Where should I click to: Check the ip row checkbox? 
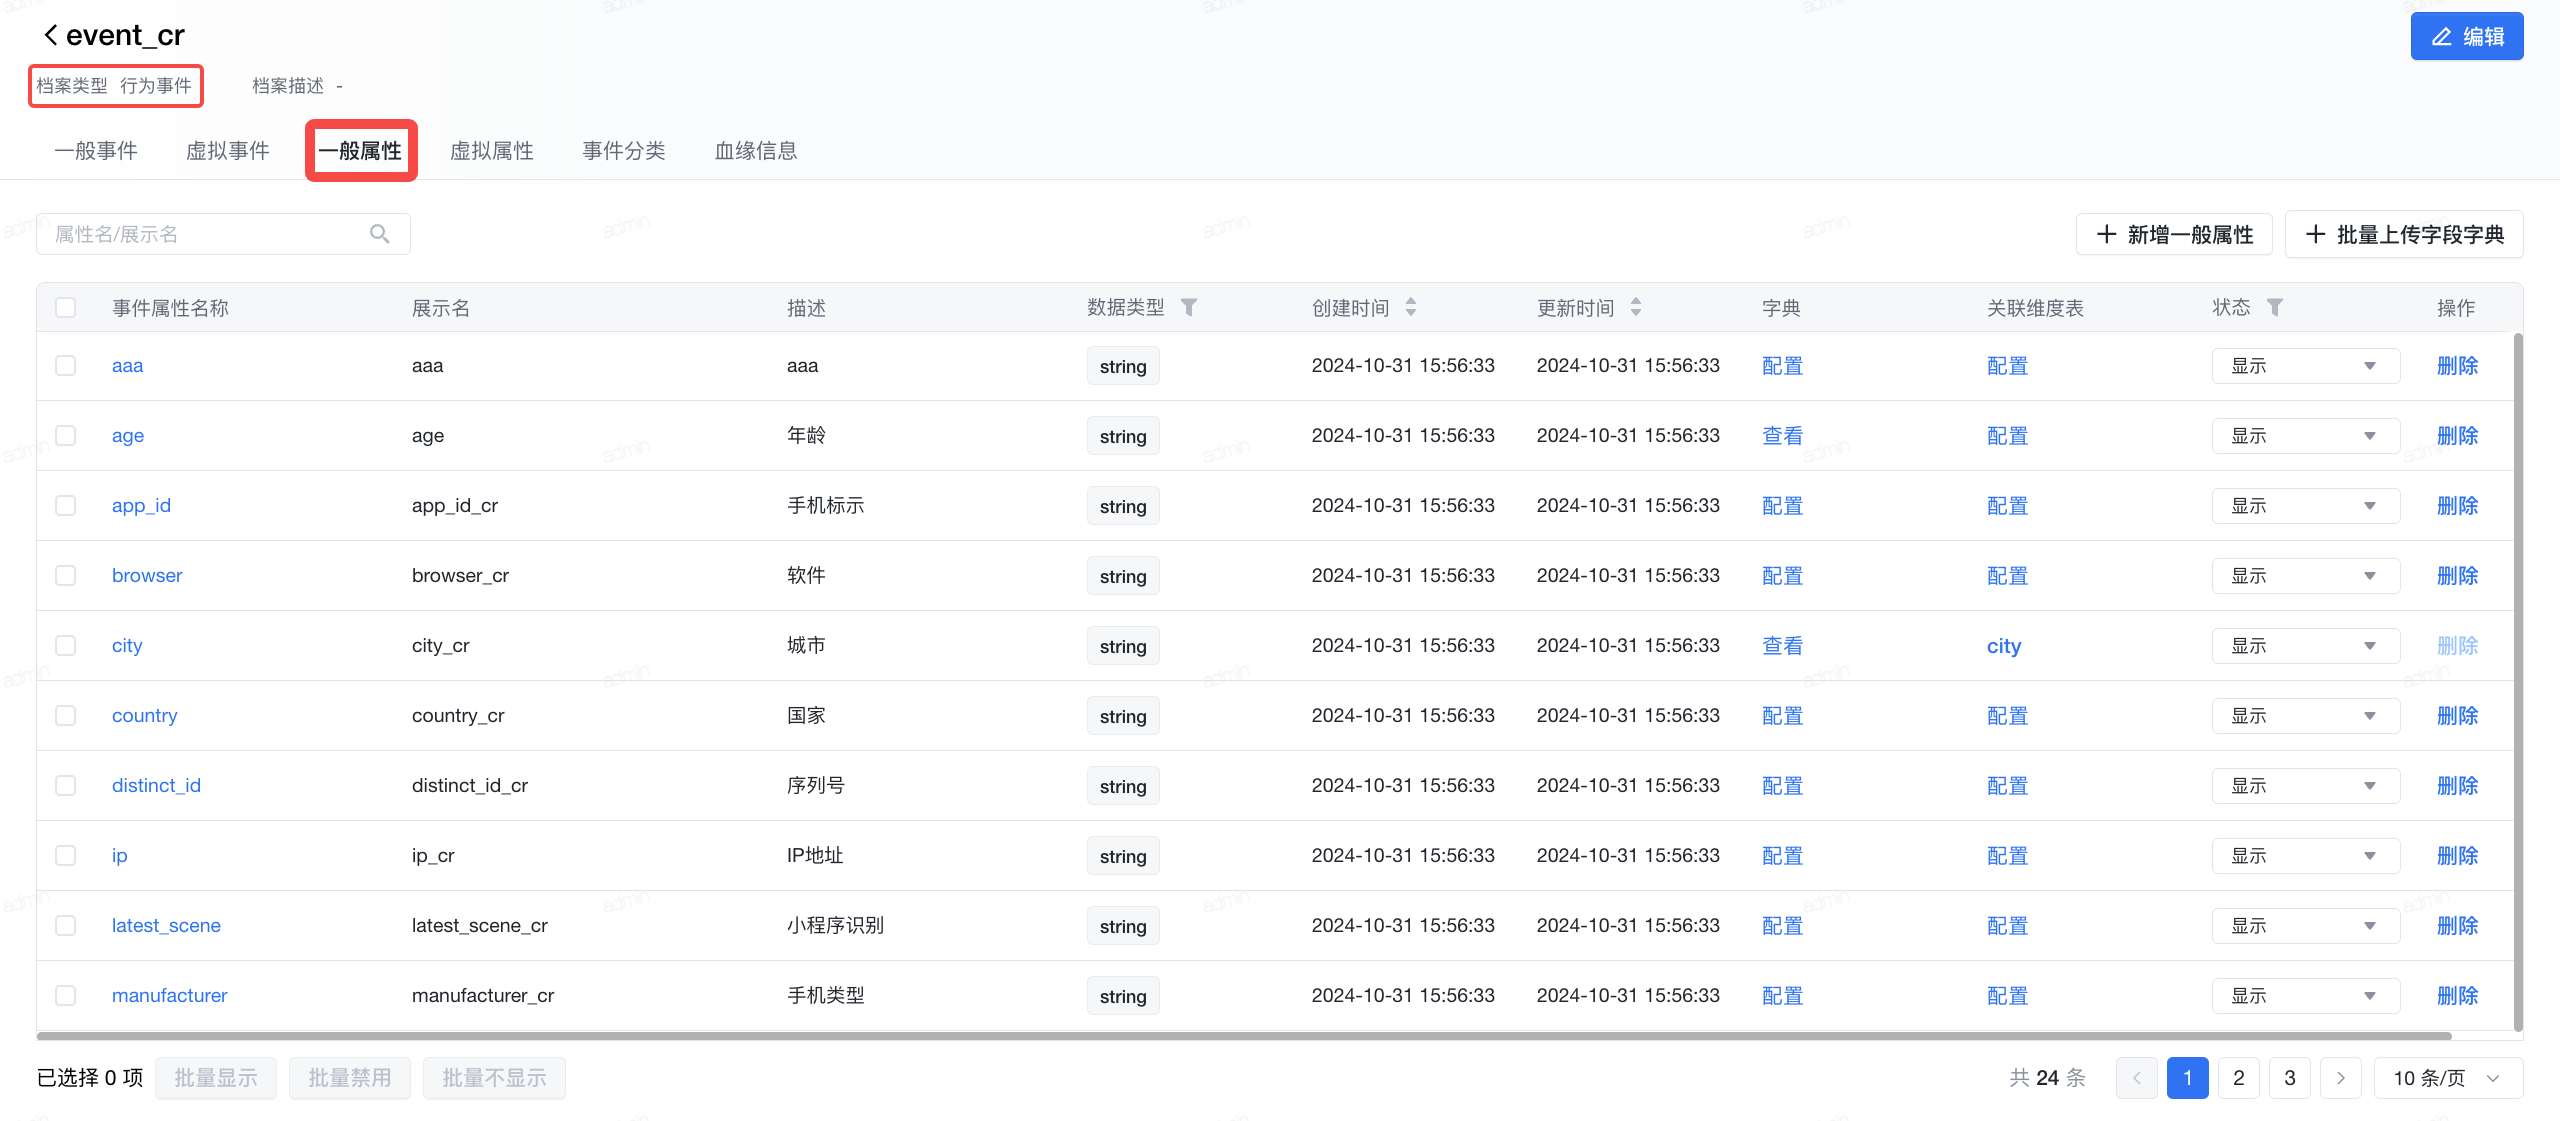(66, 855)
